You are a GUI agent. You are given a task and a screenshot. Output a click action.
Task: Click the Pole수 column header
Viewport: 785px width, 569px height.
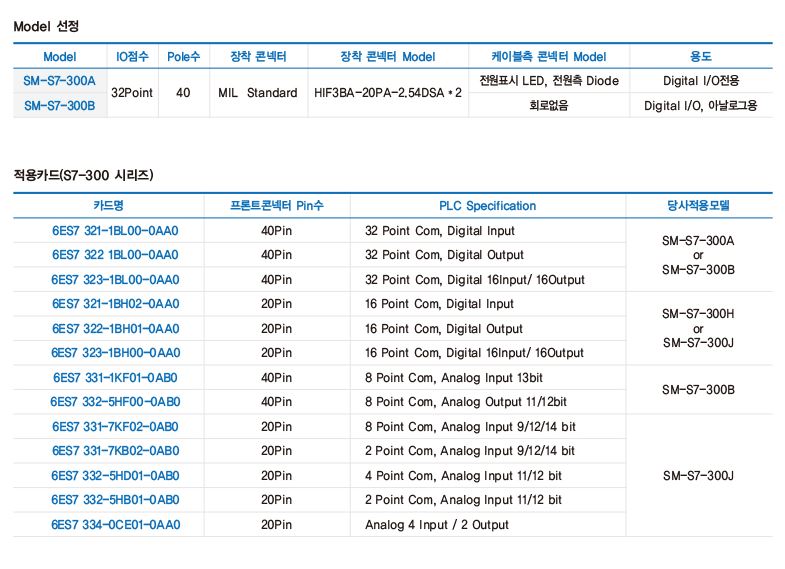pos(184,57)
